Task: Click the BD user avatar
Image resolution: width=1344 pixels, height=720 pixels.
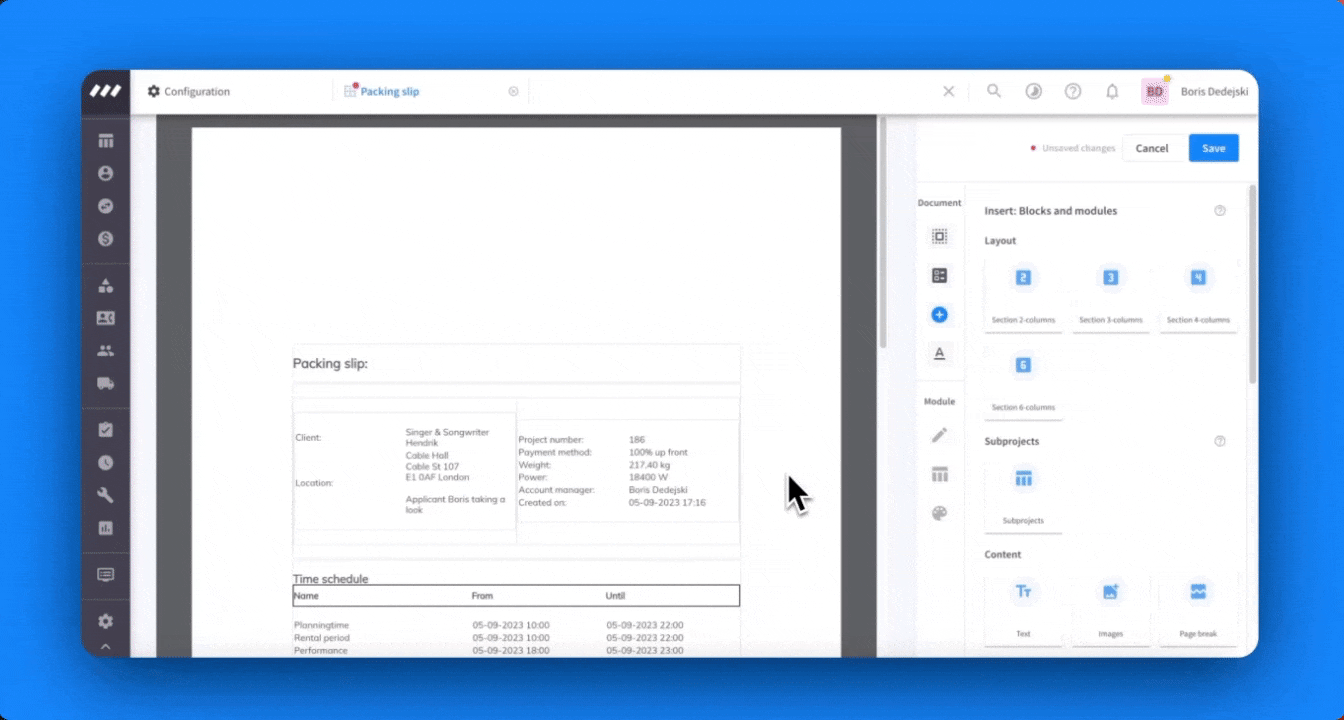Action: coord(1155,91)
